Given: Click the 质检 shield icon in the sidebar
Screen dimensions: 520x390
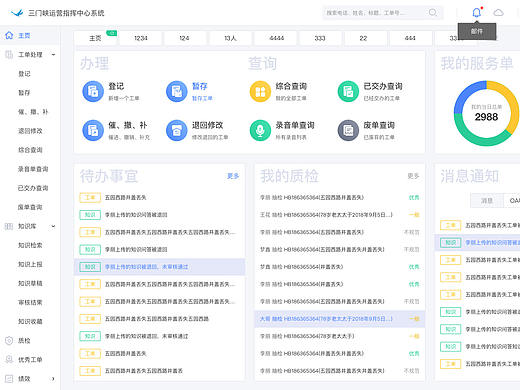Looking at the screenshot, I should (9, 340).
